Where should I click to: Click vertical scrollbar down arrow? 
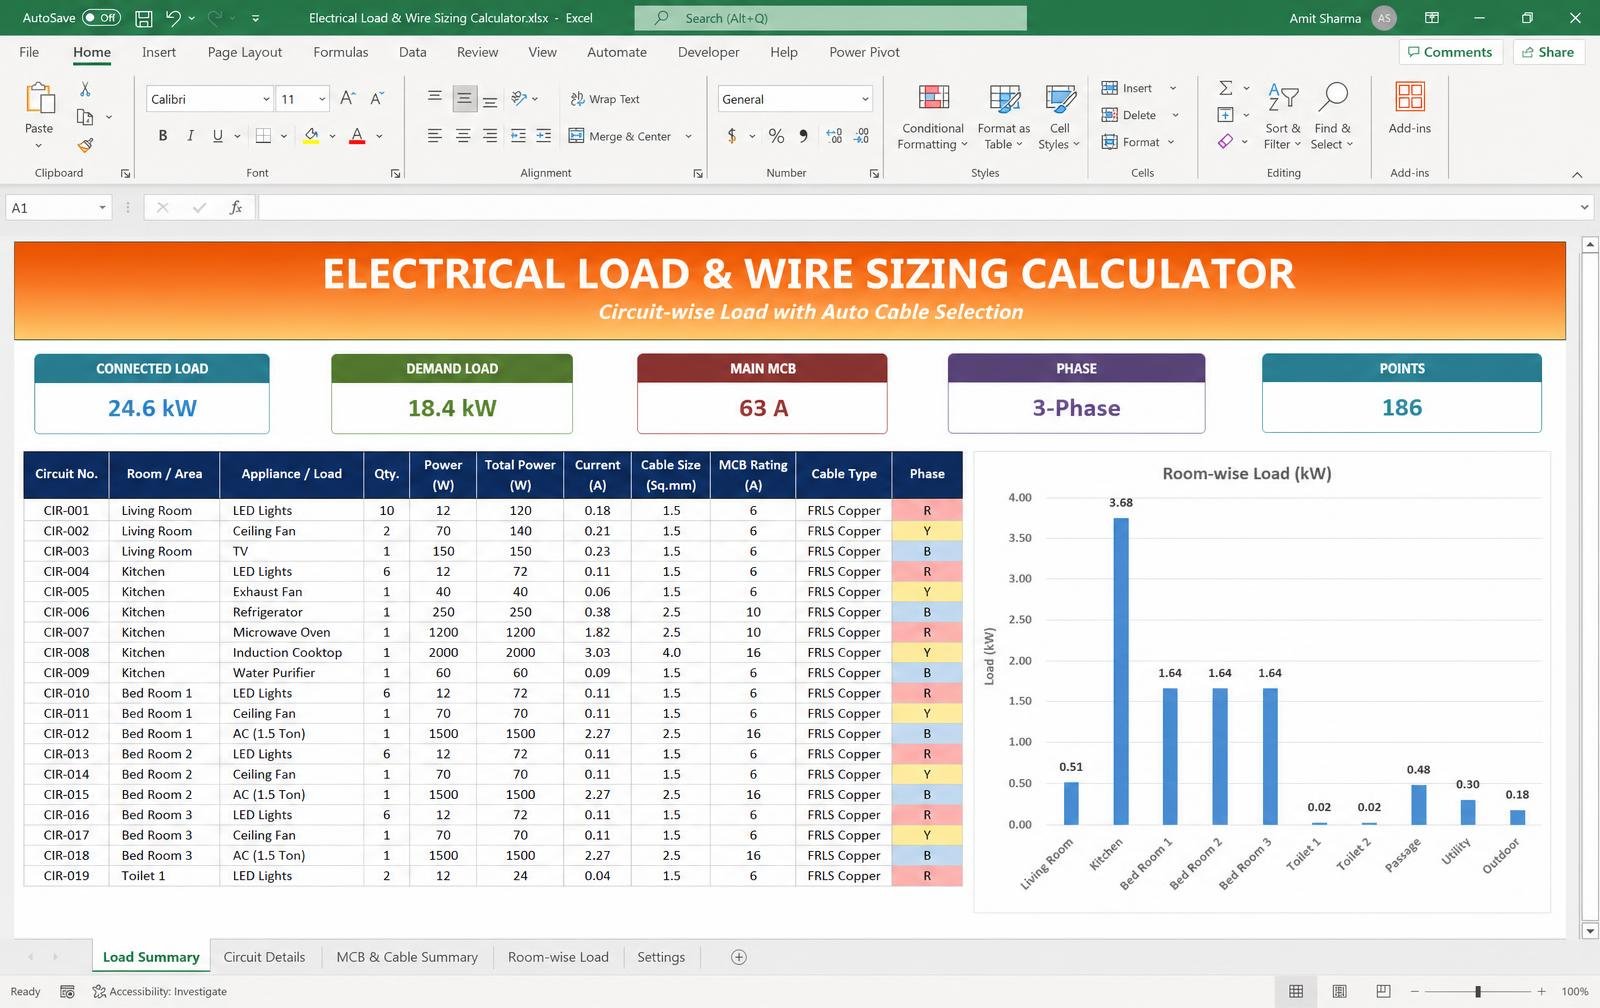coord(1590,931)
